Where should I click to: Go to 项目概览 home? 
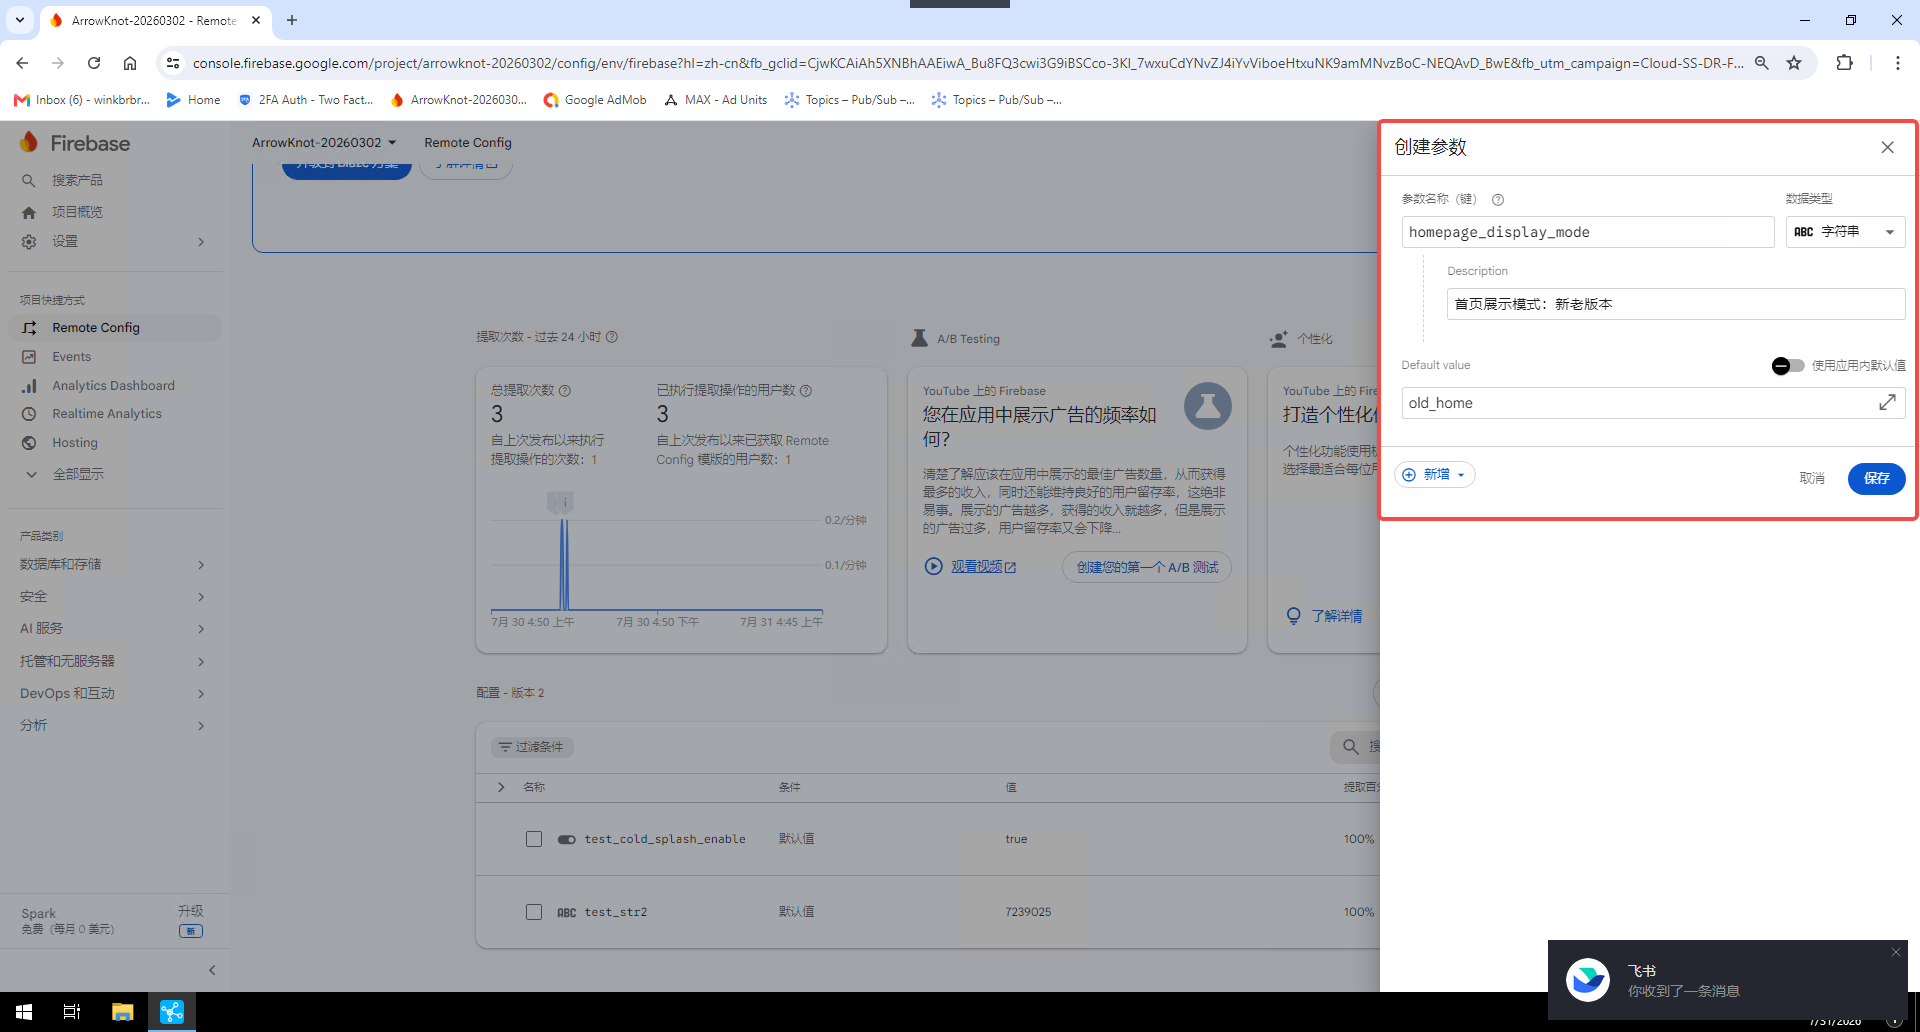pyautogui.click(x=77, y=212)
